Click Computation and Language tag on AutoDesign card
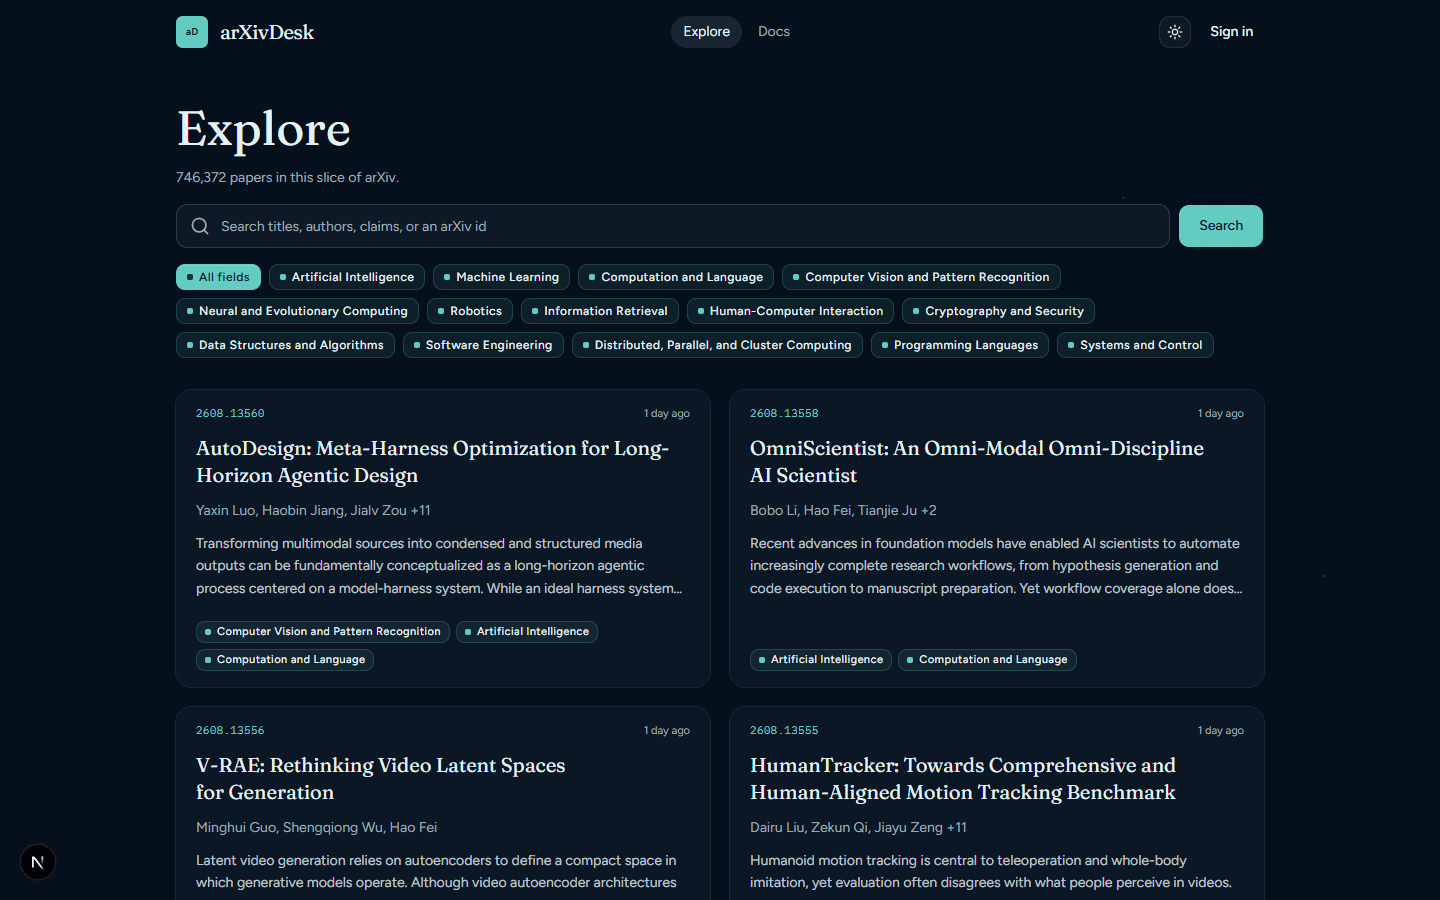The width and height of the screenshot is (1440, 900). pos(285,660)
